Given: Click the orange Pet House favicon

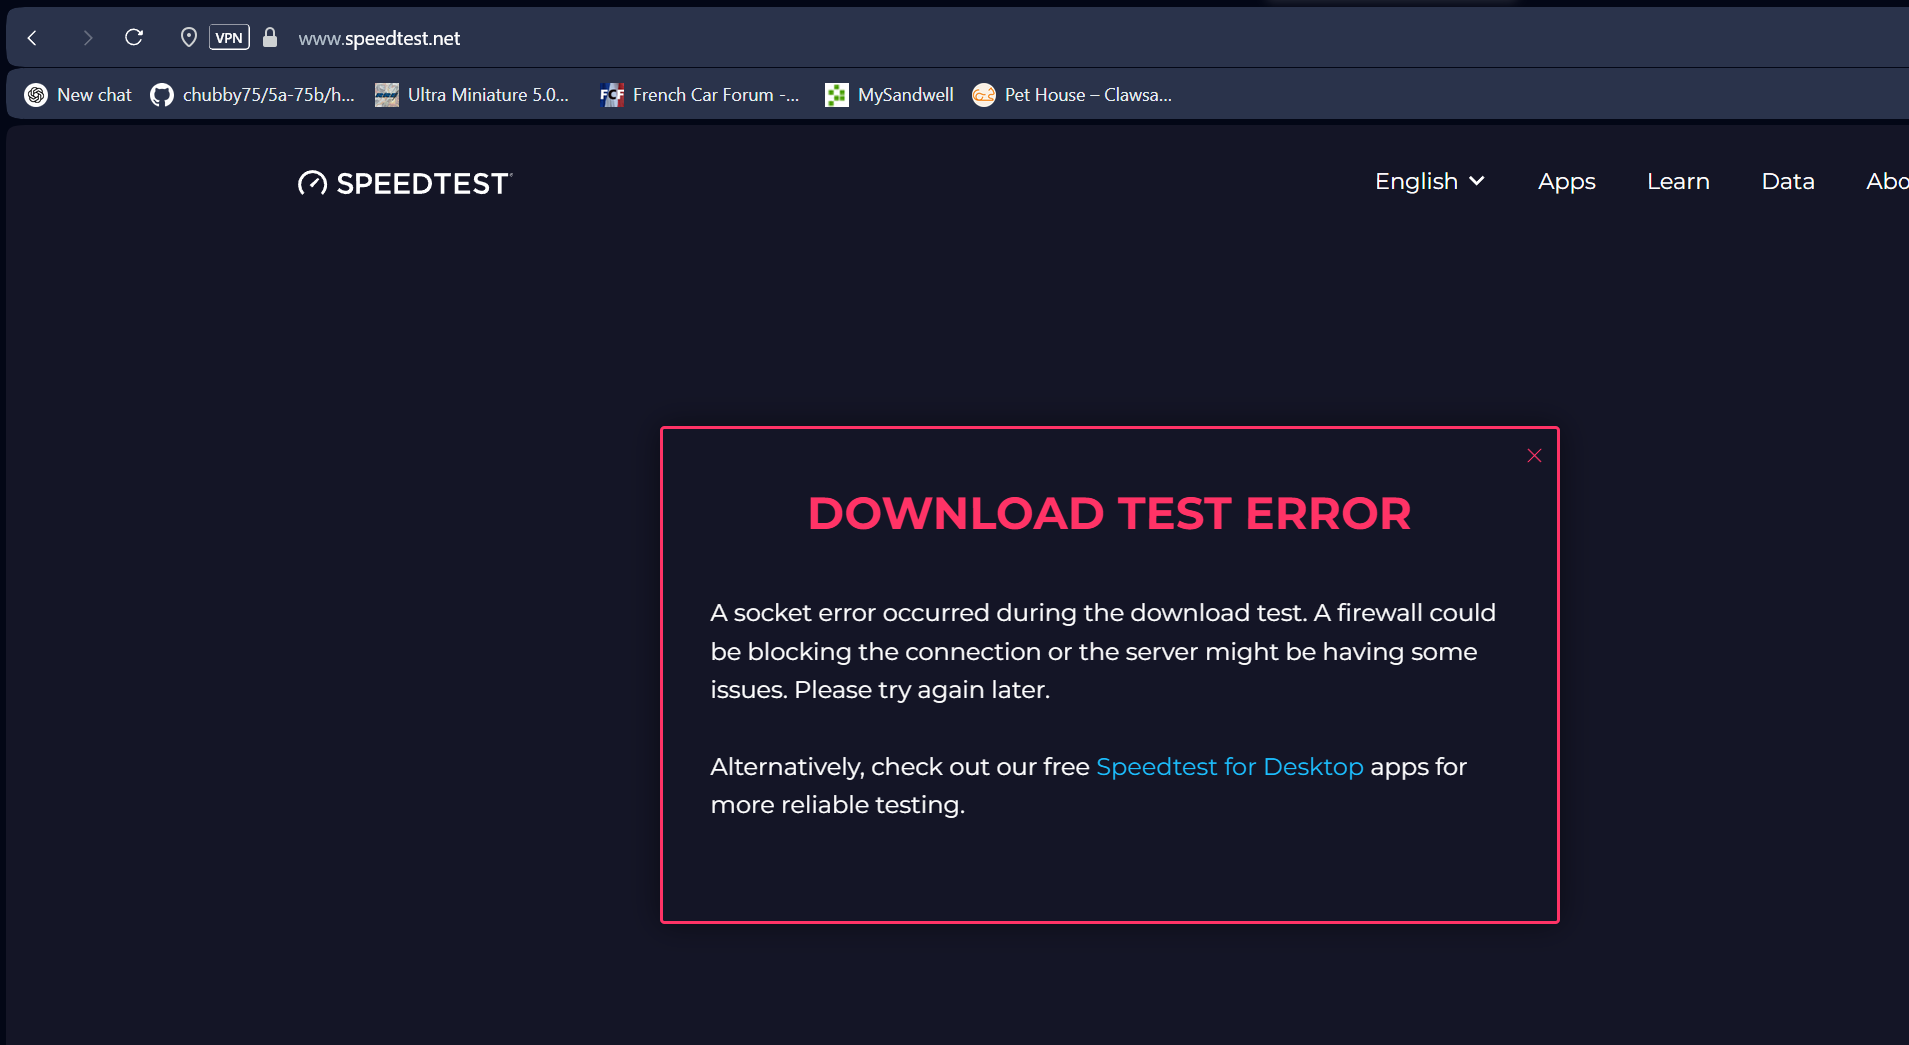Looking at the screenshot, I should [984, 95].
